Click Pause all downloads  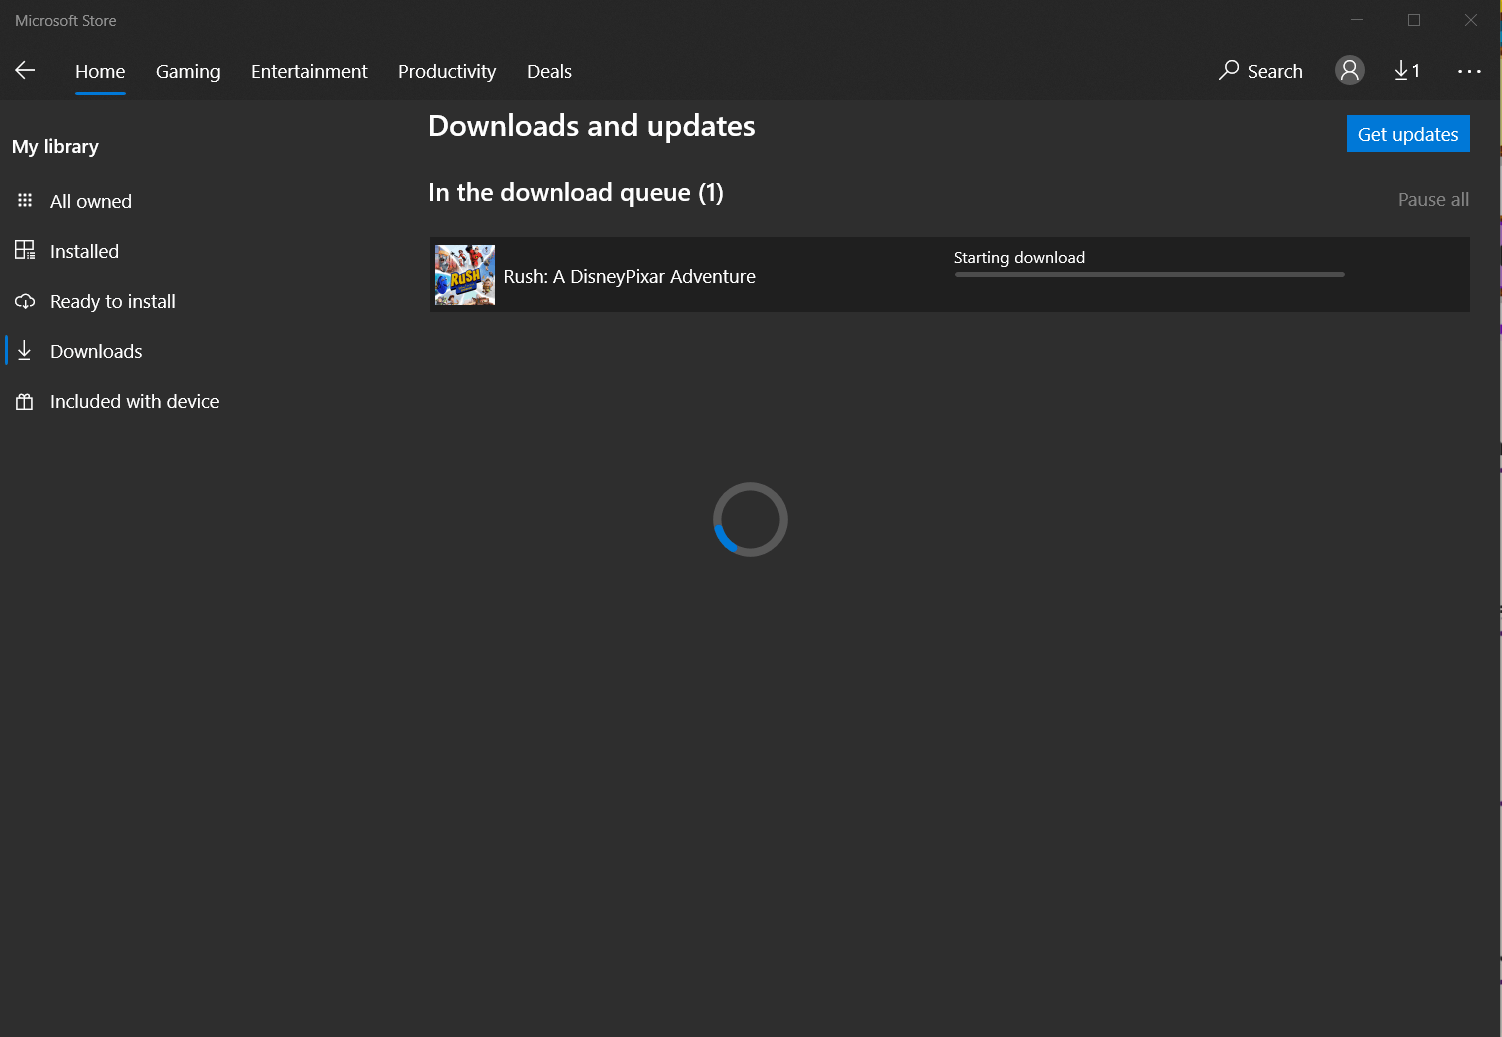(1433, 199)
